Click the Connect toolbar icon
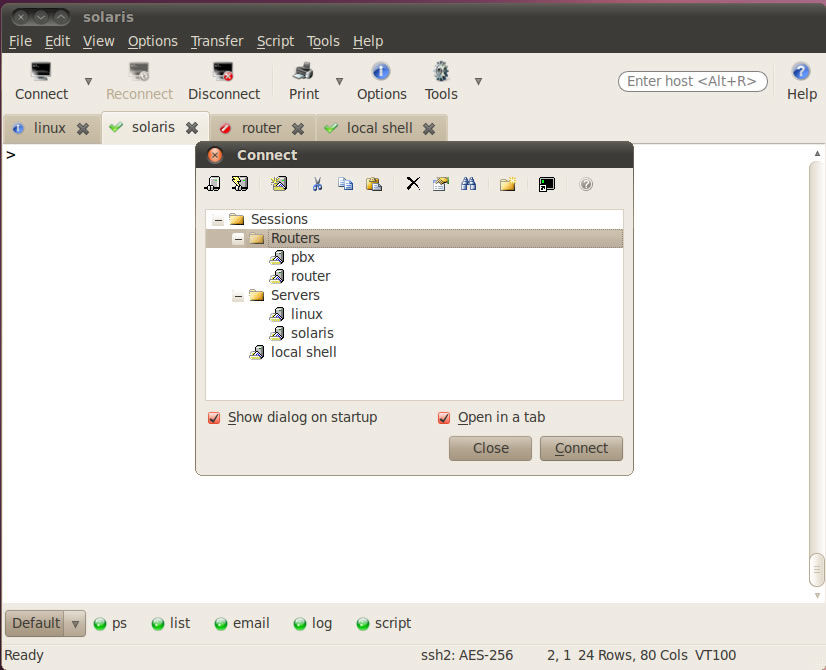This screenshot has width=826, height=670. pos(41,71)
